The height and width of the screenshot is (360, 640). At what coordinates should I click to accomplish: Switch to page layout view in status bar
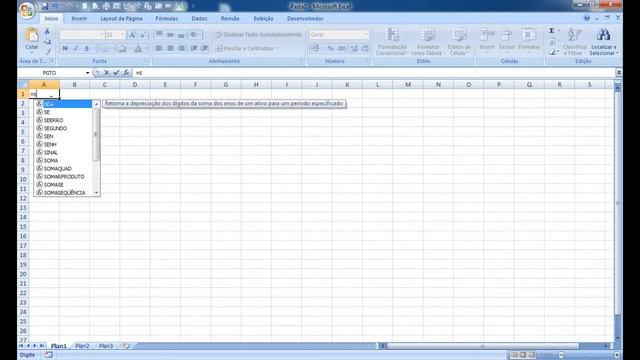tap(523, 355)
